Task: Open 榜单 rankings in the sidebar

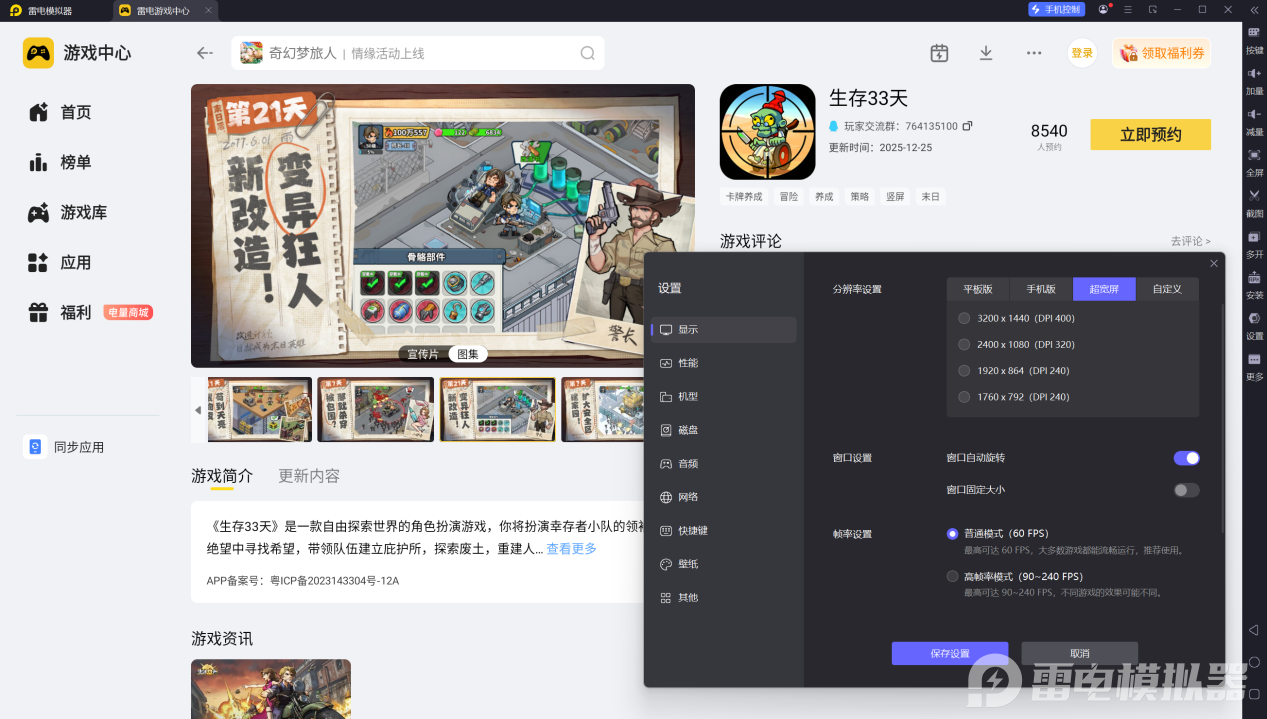Action: pos(60,162)
